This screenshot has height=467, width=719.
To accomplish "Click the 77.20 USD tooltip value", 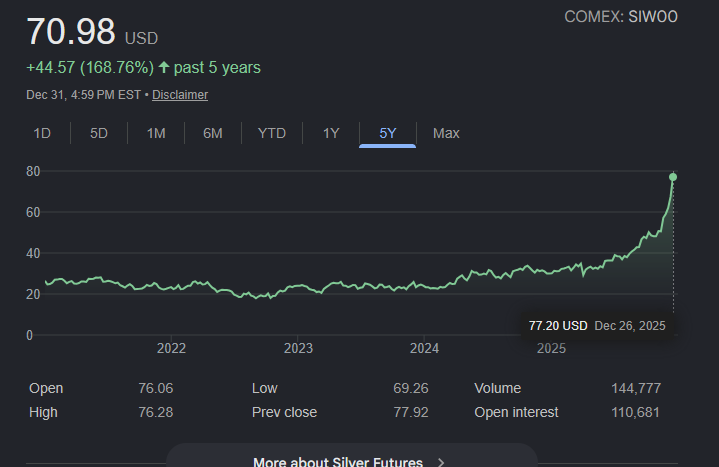I will (558, 326).
